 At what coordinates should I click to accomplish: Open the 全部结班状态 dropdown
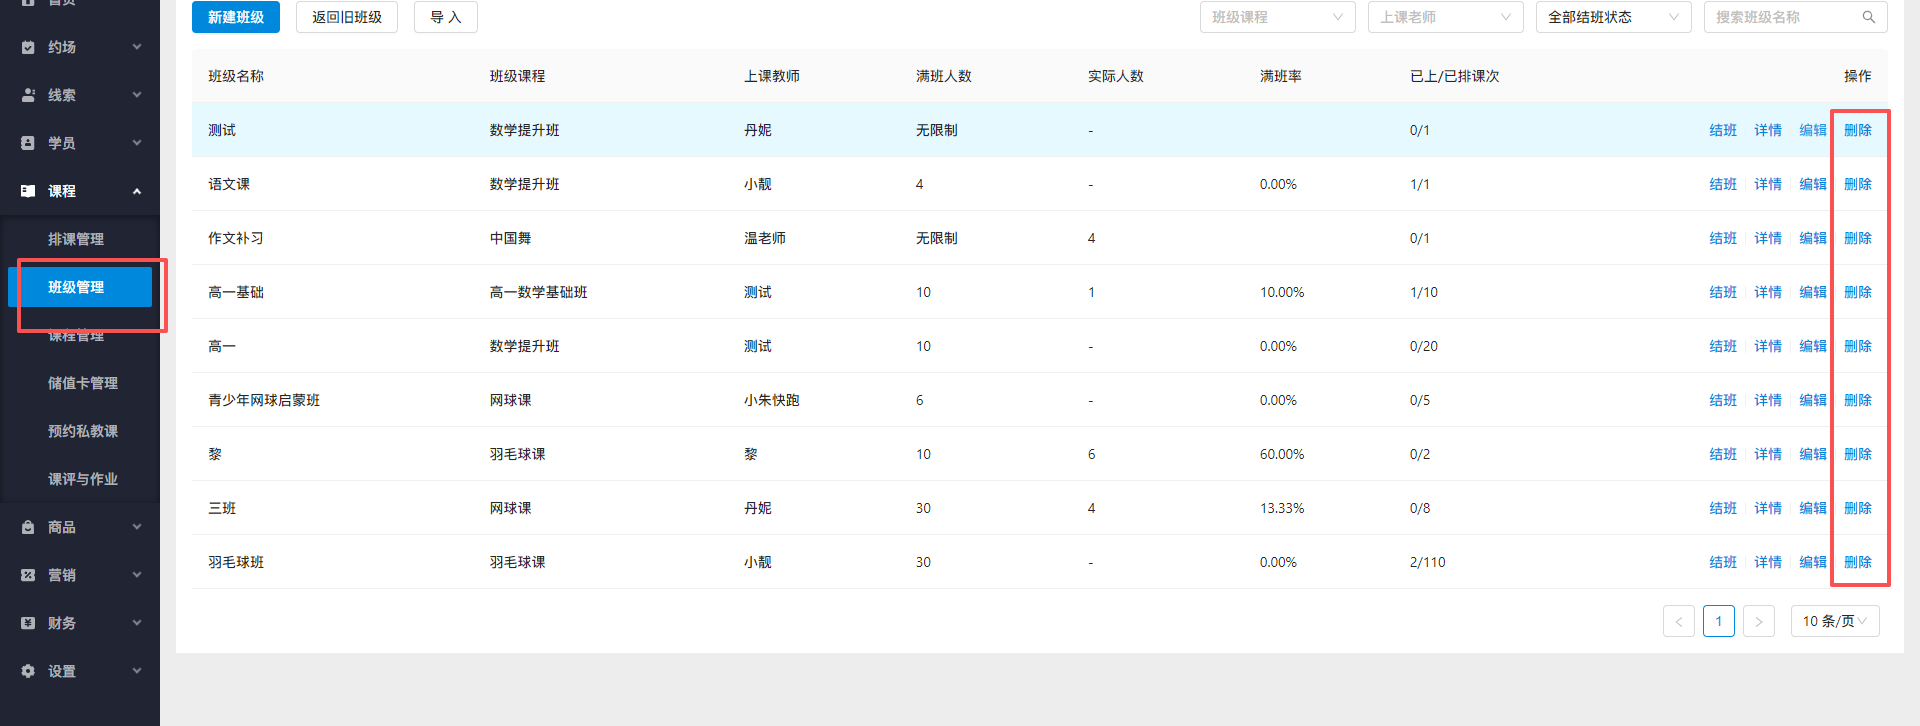pyautogui.click(x=1613, y=17)
